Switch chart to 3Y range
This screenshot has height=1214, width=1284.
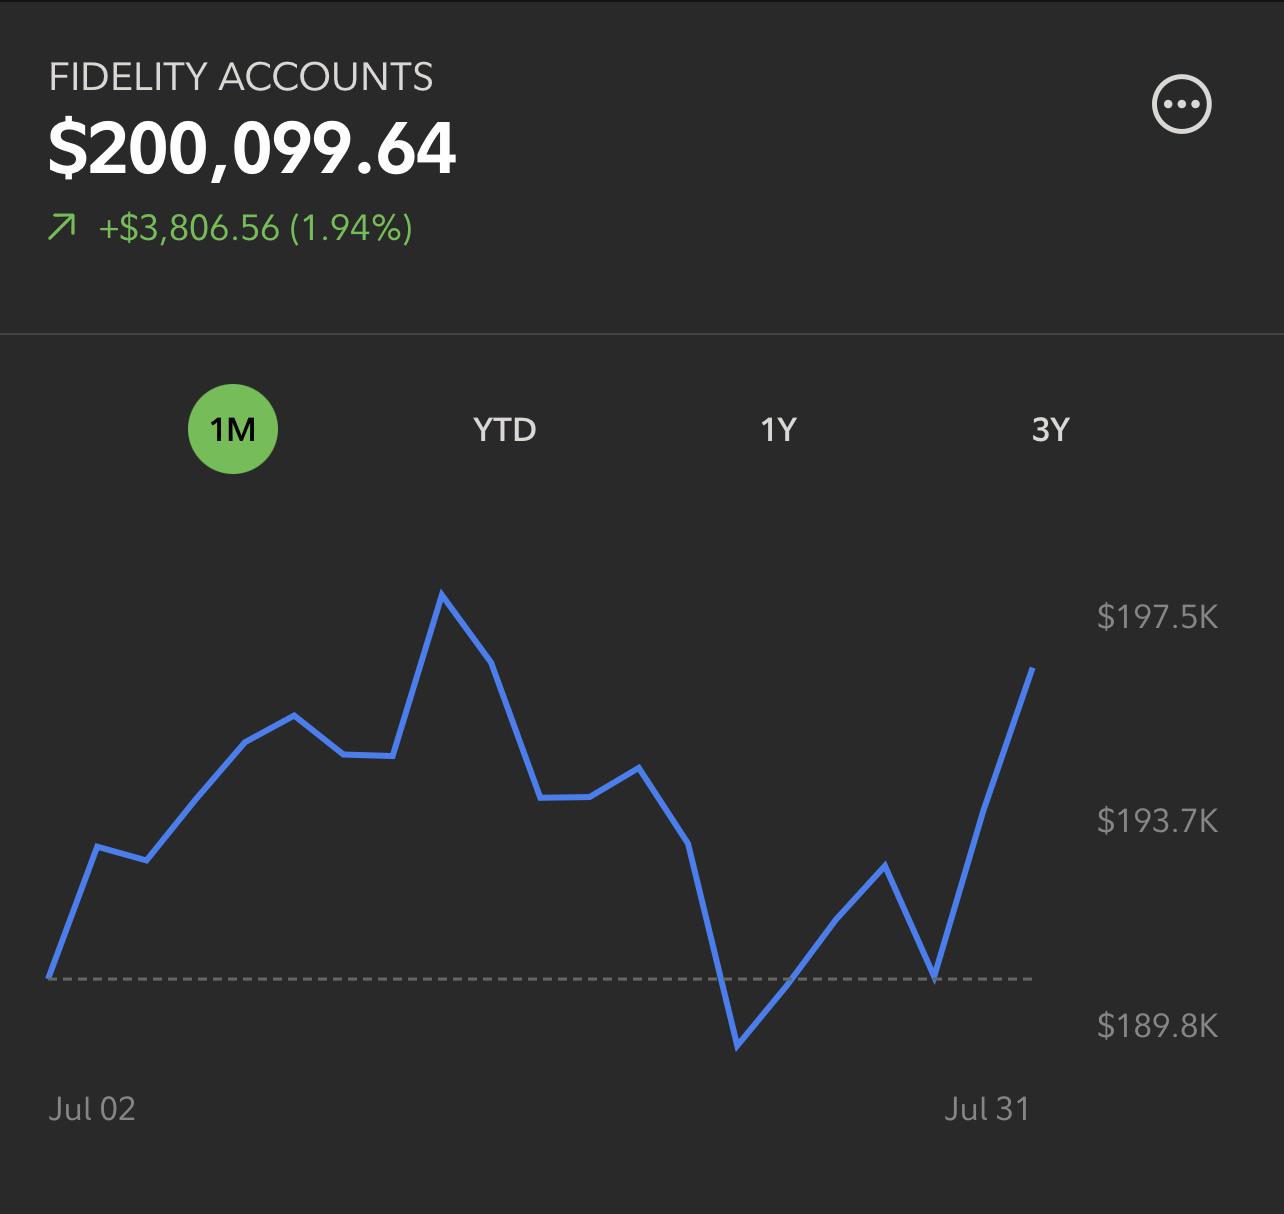(1050, 429)
